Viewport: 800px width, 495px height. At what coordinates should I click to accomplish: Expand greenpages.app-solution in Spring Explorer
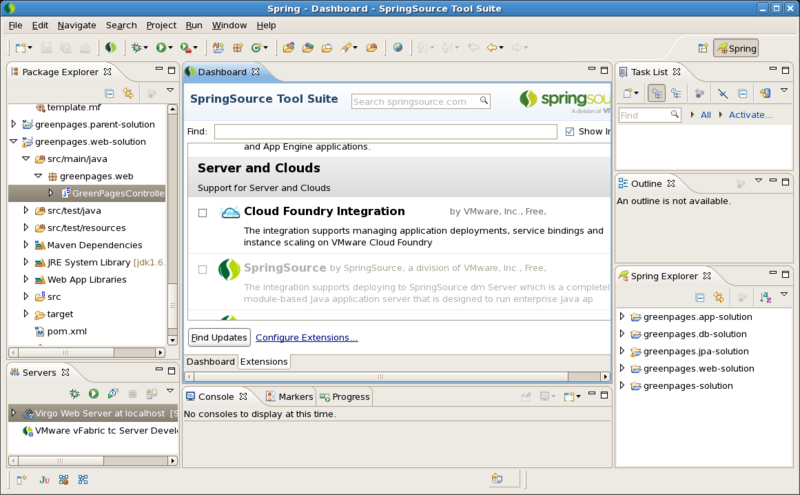[x=622, y=316]
